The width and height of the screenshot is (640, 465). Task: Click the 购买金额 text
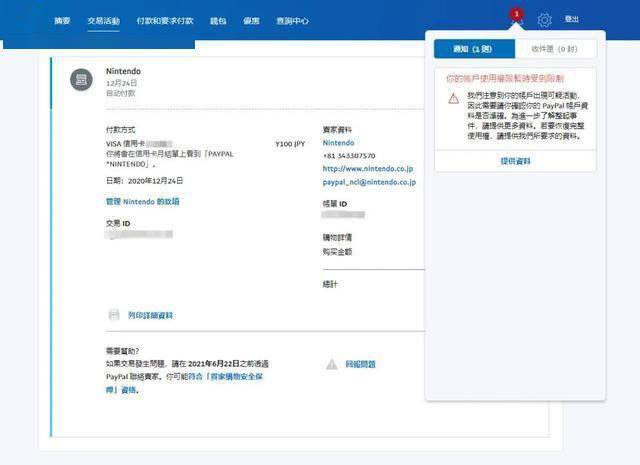click(x=337, y=251)
